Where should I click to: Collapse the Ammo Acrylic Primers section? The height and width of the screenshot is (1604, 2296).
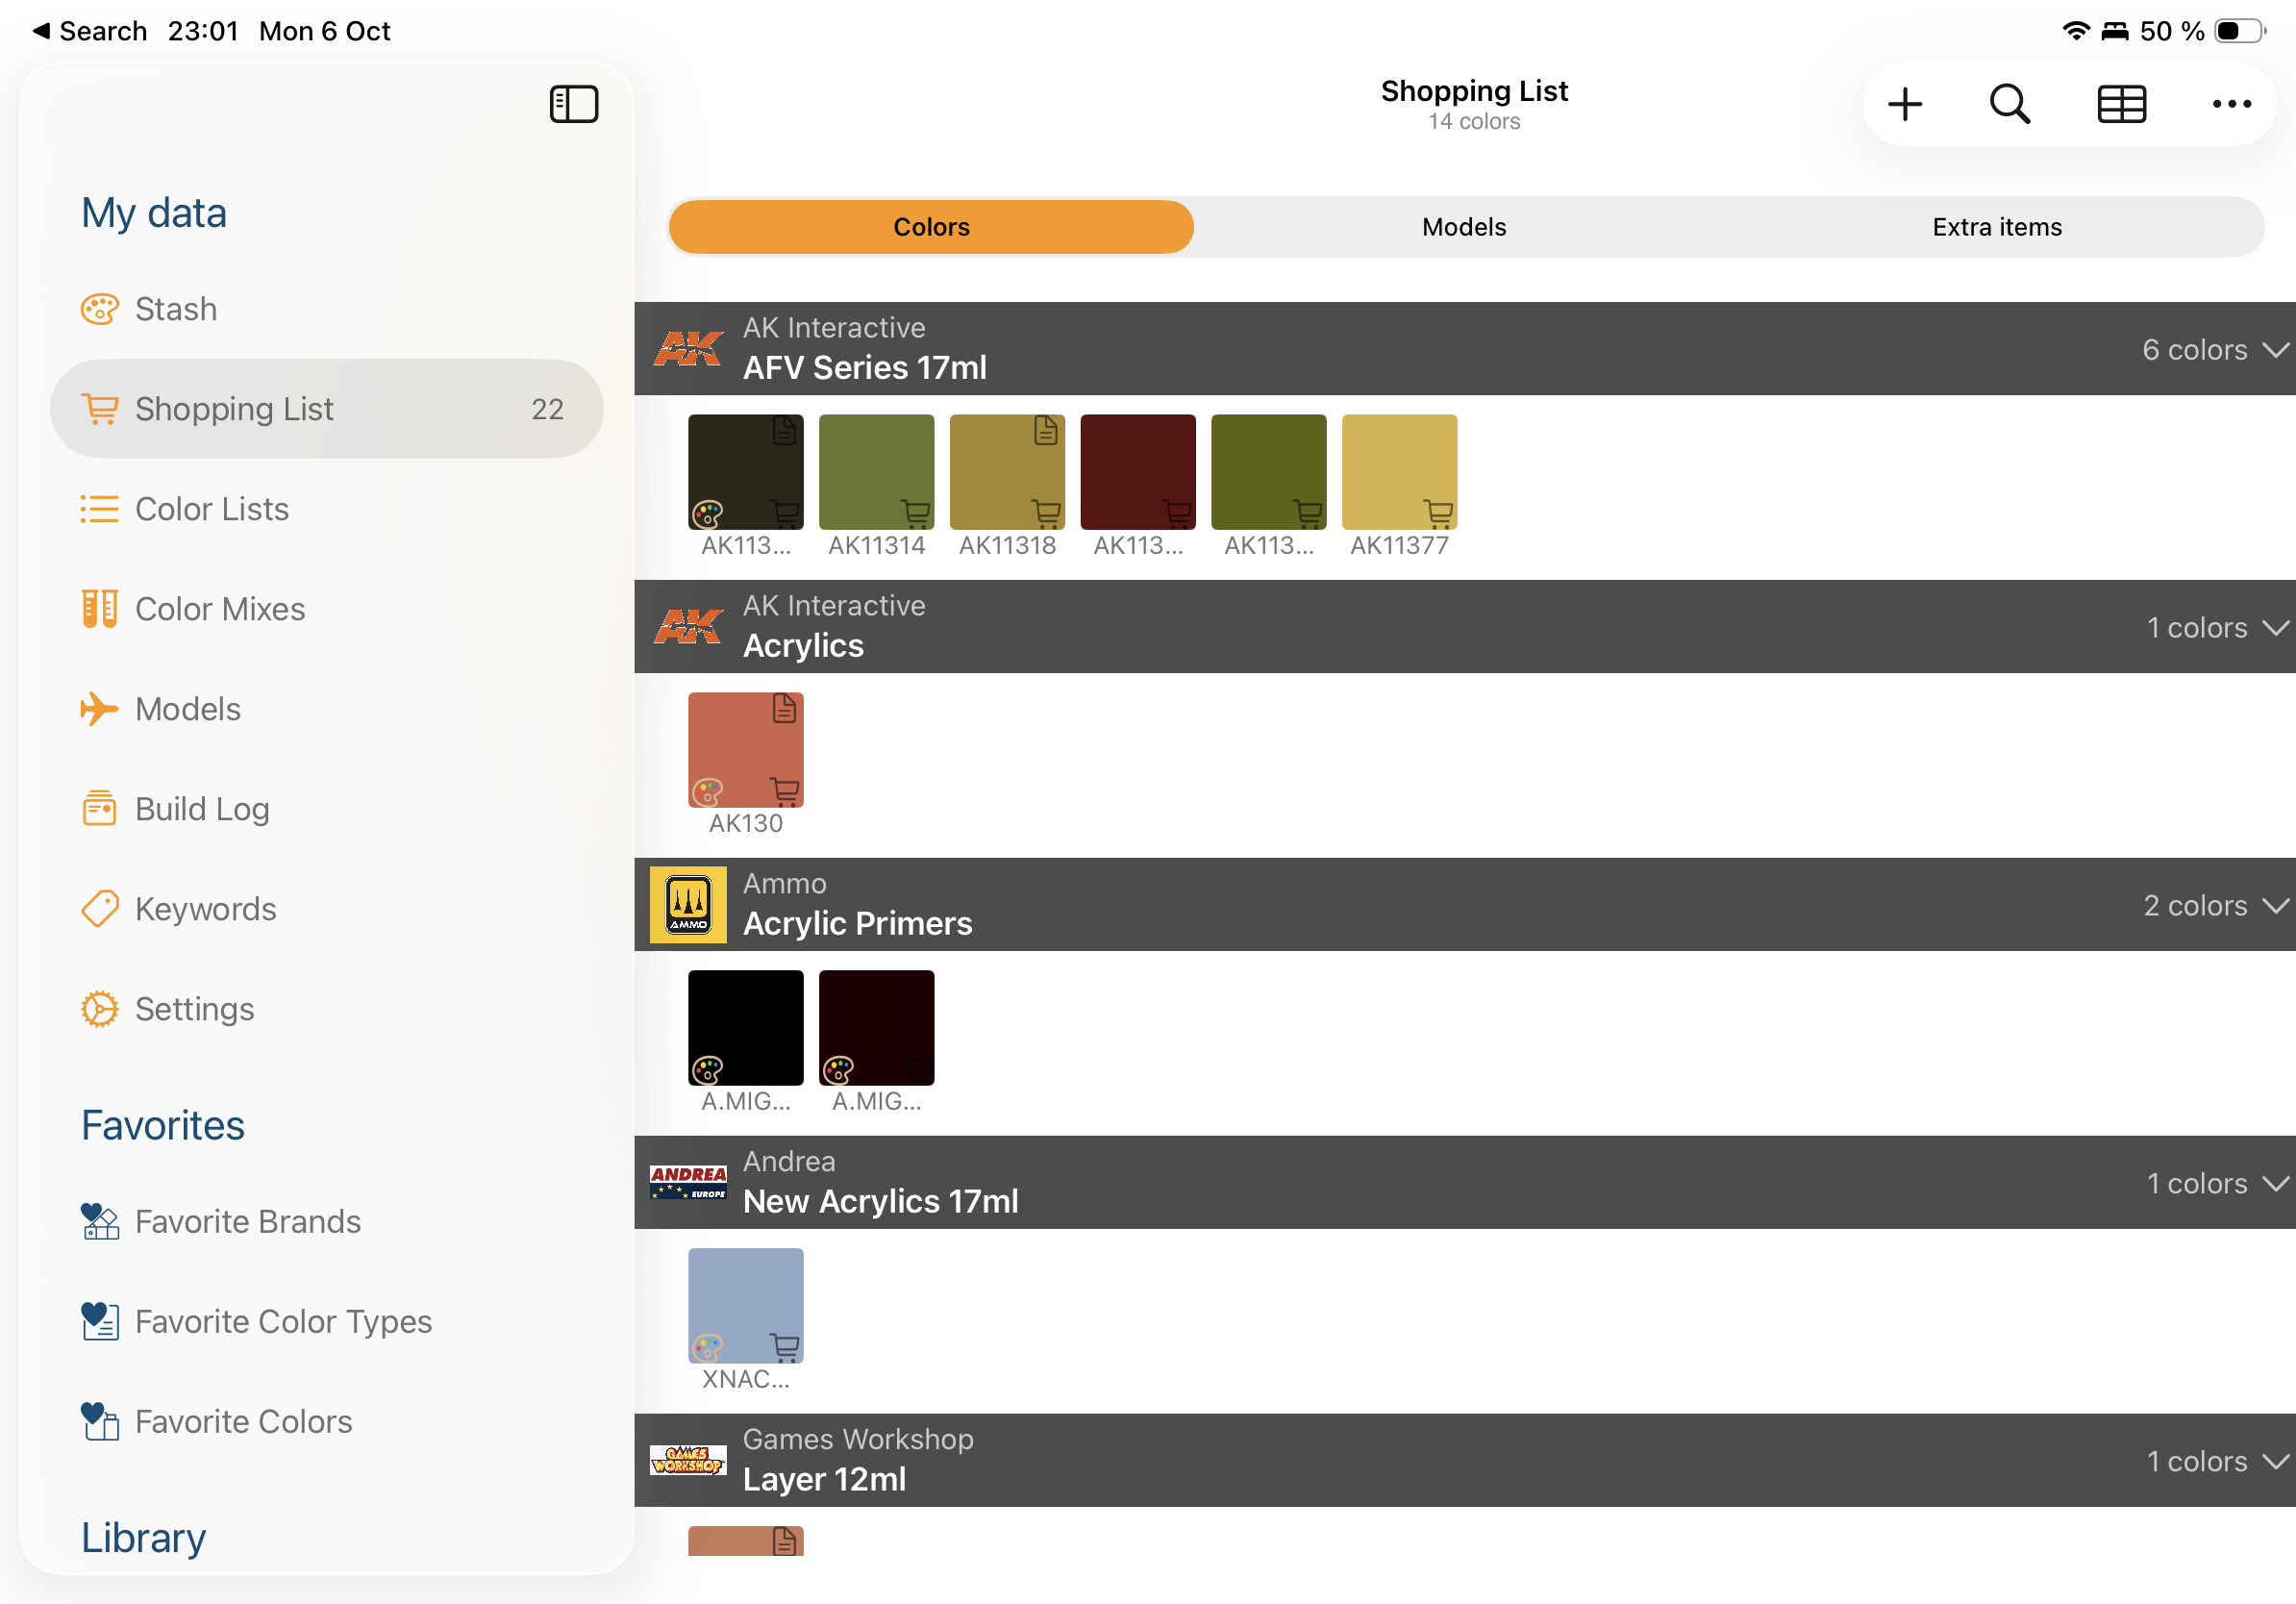(x=2275, y=906)
